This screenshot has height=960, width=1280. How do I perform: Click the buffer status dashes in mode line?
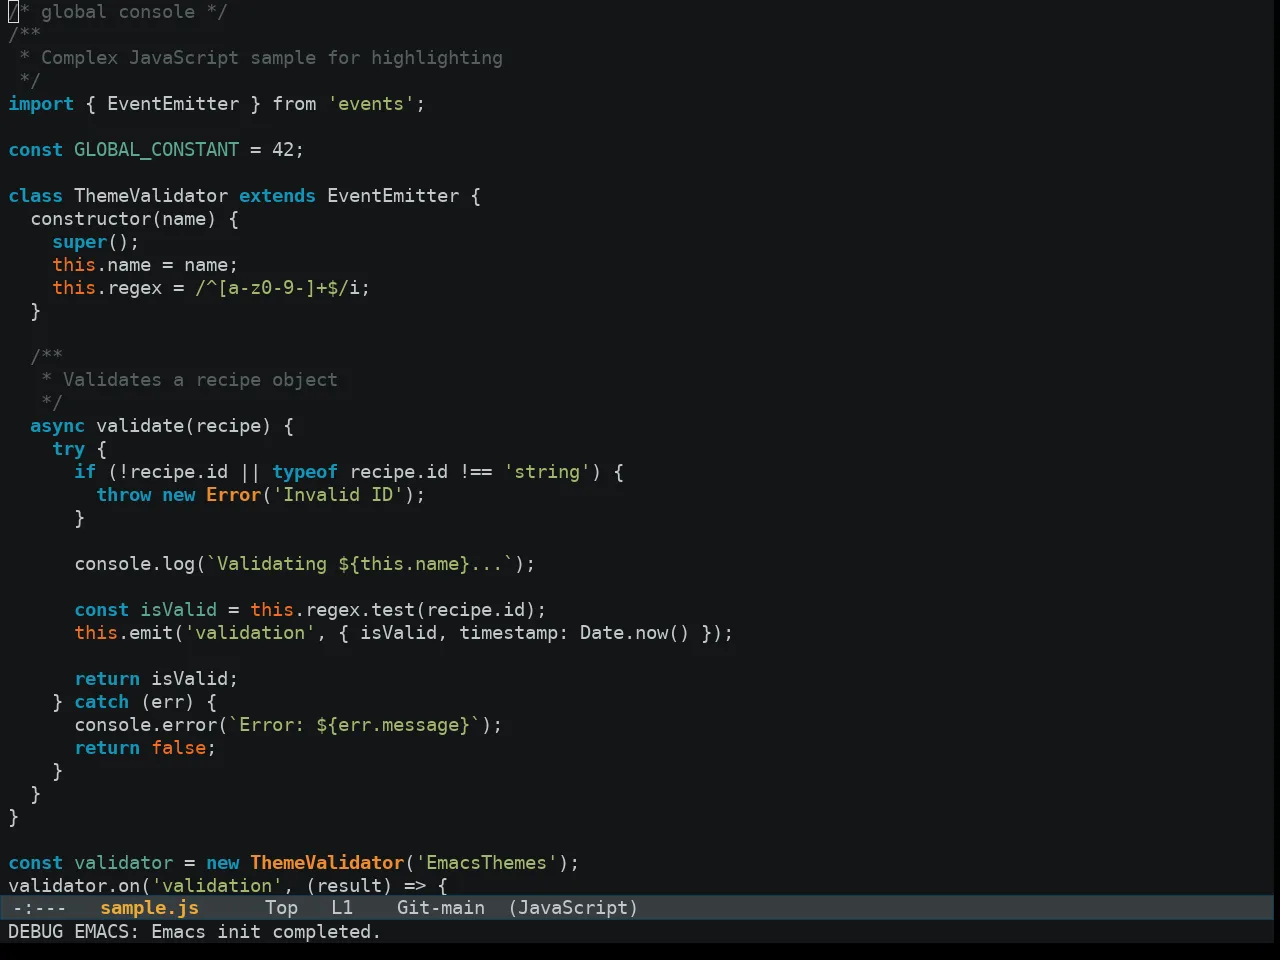pyautogui.click(x=40, y=908)
